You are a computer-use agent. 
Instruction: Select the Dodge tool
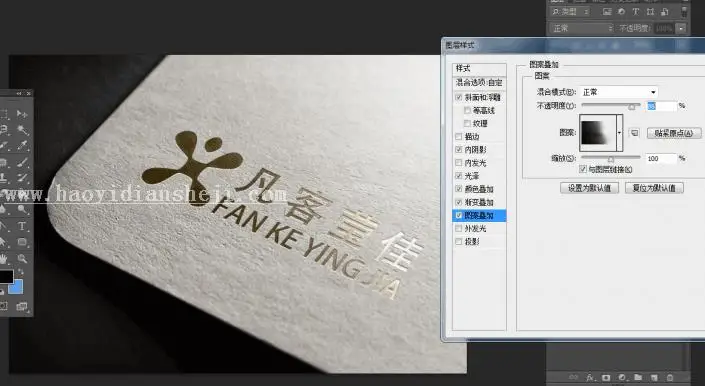(x=22, y=210)
